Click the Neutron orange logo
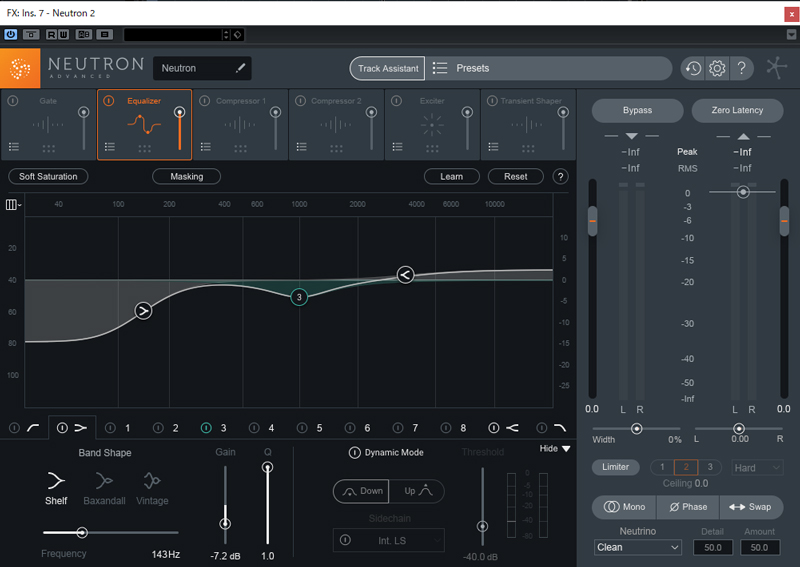 click(x=20, y=68)
